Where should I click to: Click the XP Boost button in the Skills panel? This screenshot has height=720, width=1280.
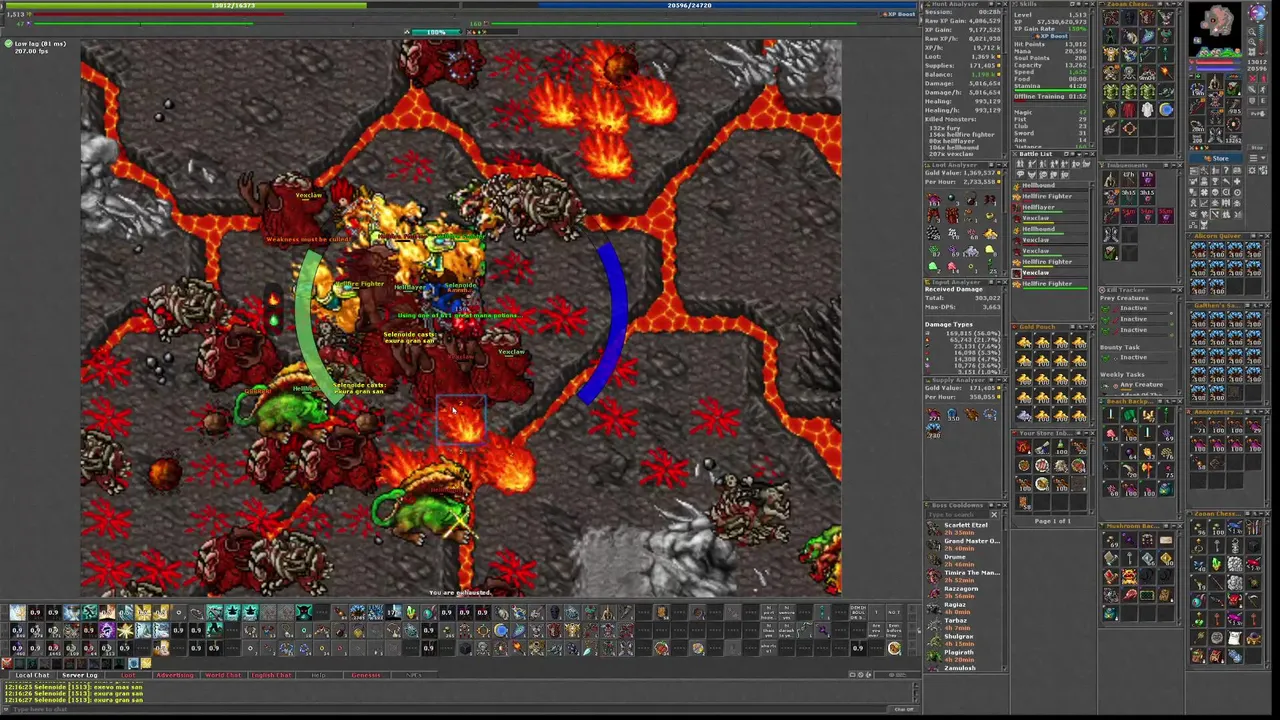[1051, 36]
